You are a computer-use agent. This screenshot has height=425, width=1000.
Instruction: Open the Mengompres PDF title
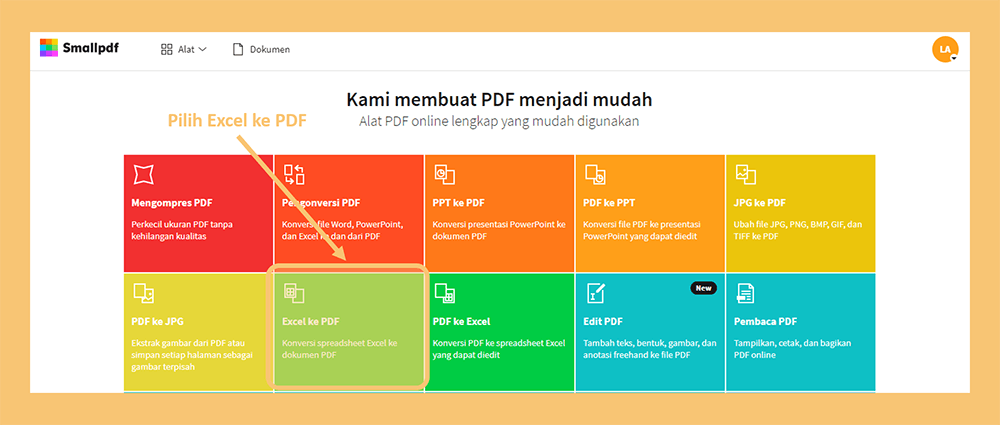click(172, 203)
